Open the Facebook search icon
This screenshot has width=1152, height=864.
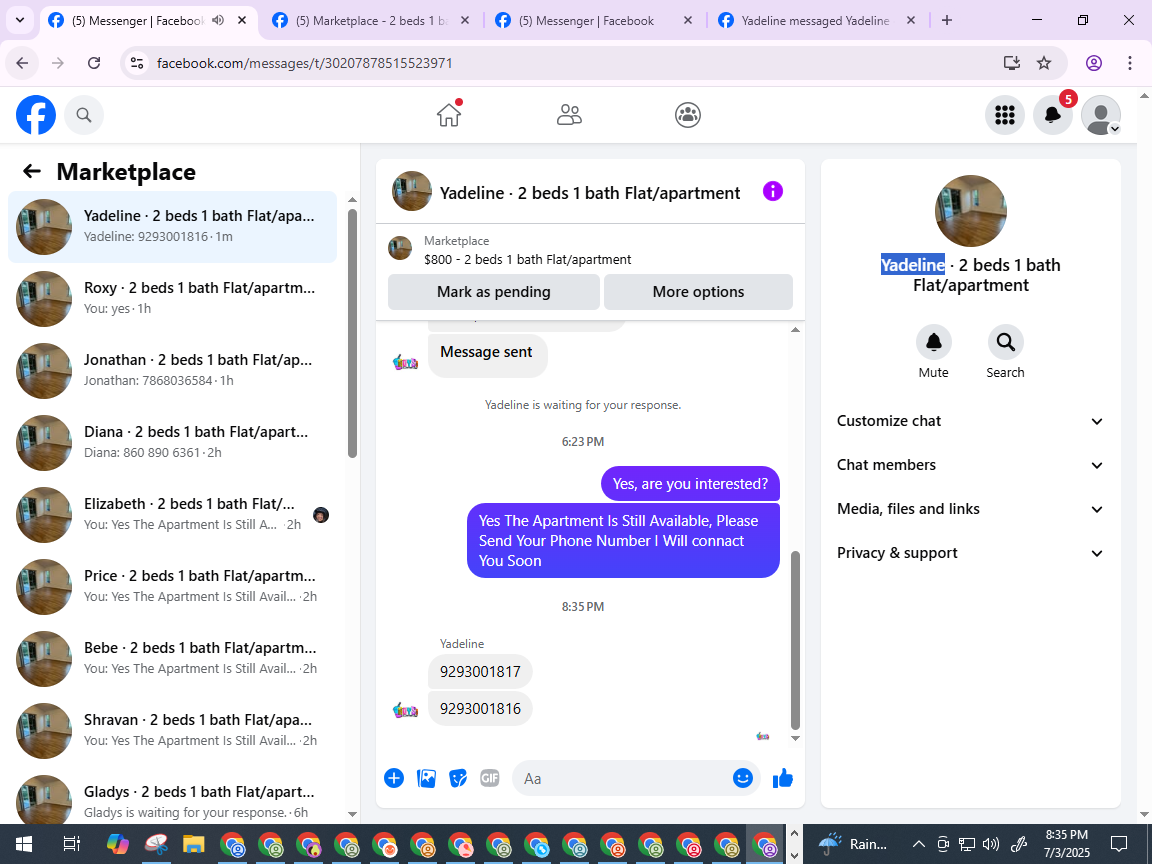click(x=84, y=115)
